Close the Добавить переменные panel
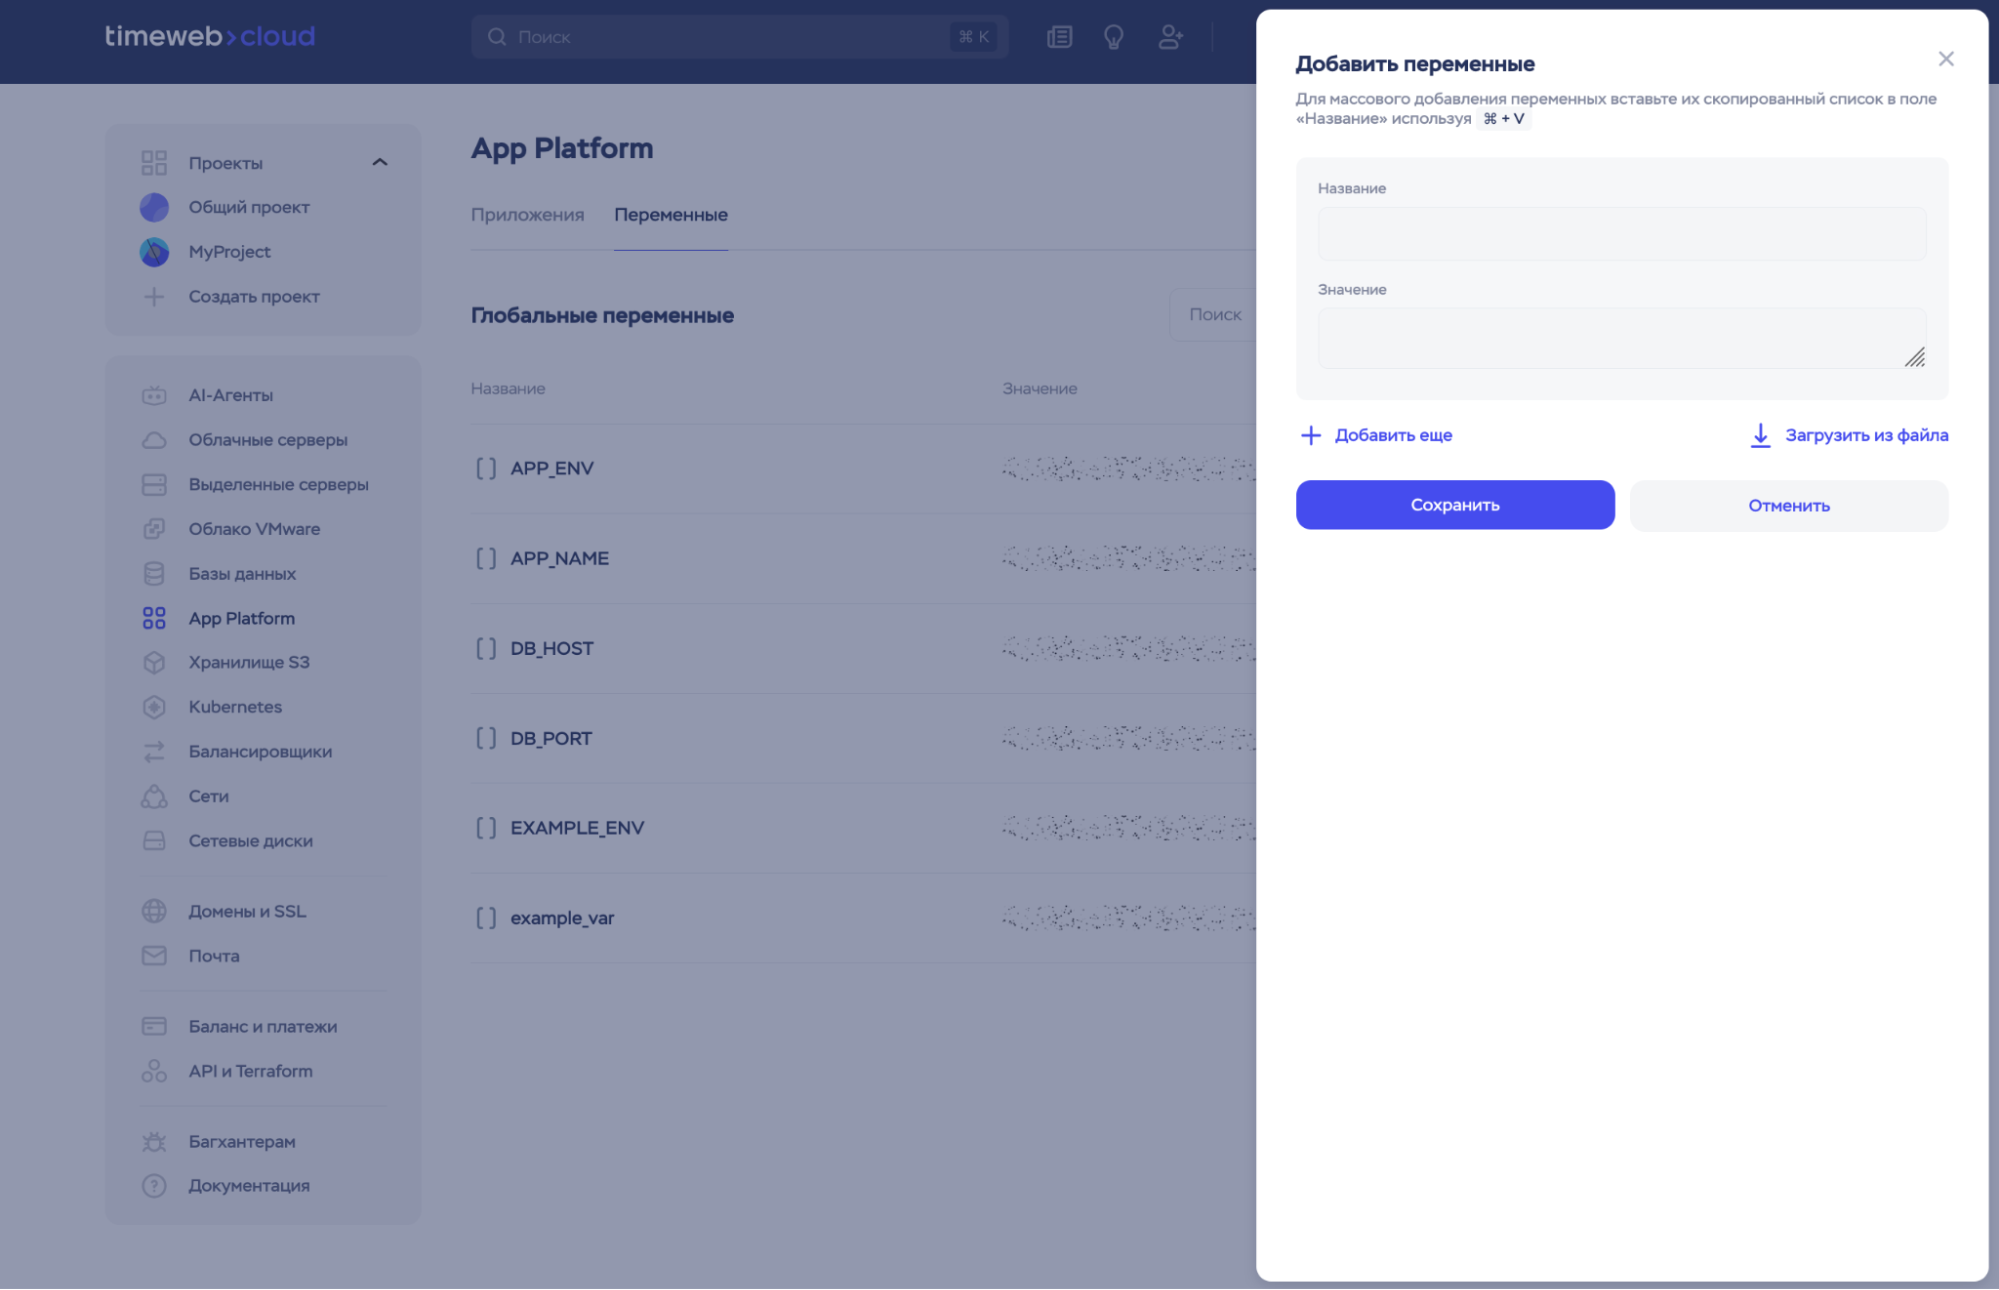Screen dimensions: 1999x1290 [x=1945, y=59]
